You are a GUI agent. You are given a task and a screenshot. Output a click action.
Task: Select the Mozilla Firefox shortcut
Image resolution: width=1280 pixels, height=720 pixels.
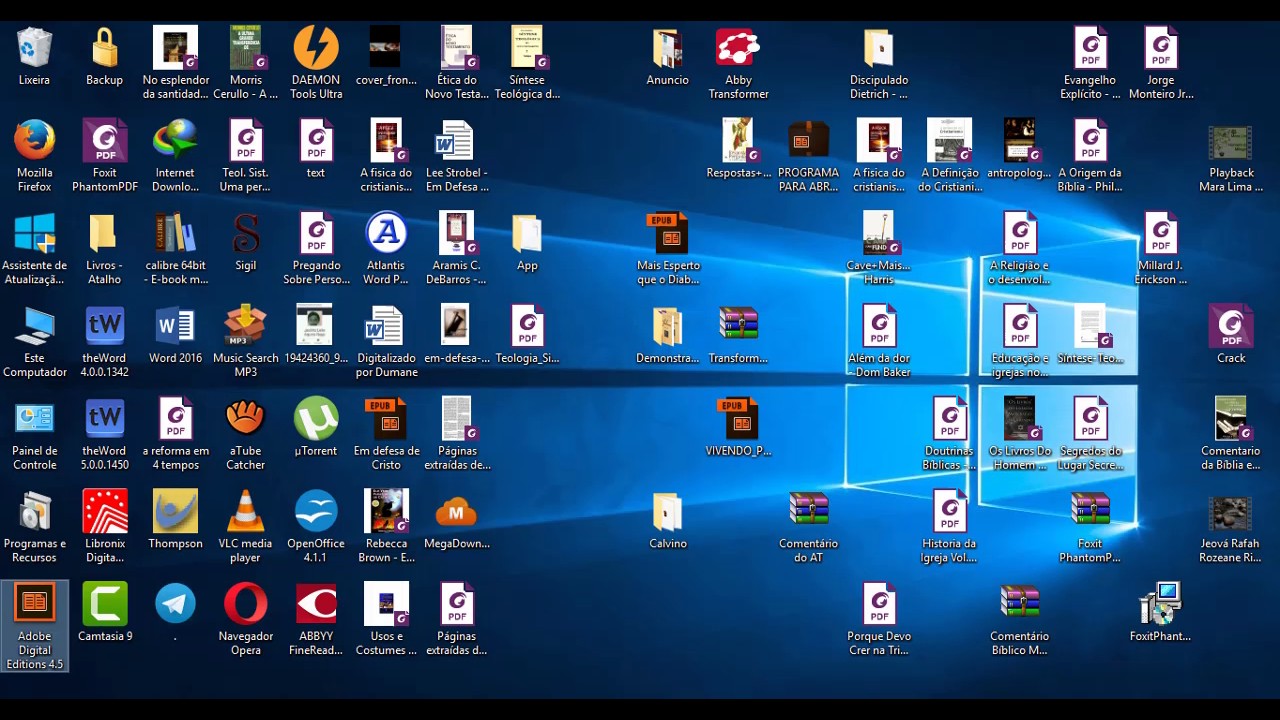[x=34, y=141]
